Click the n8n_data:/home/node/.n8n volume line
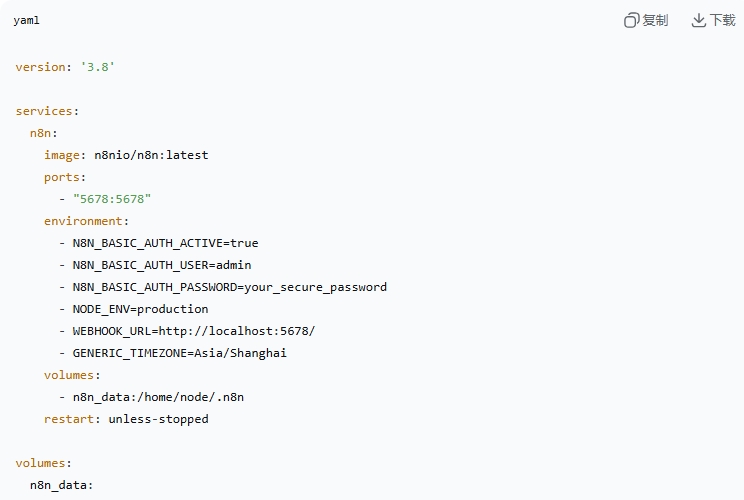The width and height of the screenshot is (744, 500). [158, 397]
